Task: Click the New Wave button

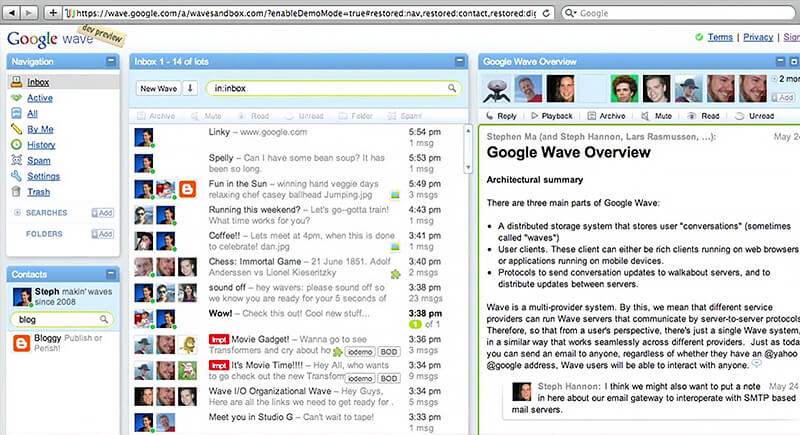Action: 159,89
